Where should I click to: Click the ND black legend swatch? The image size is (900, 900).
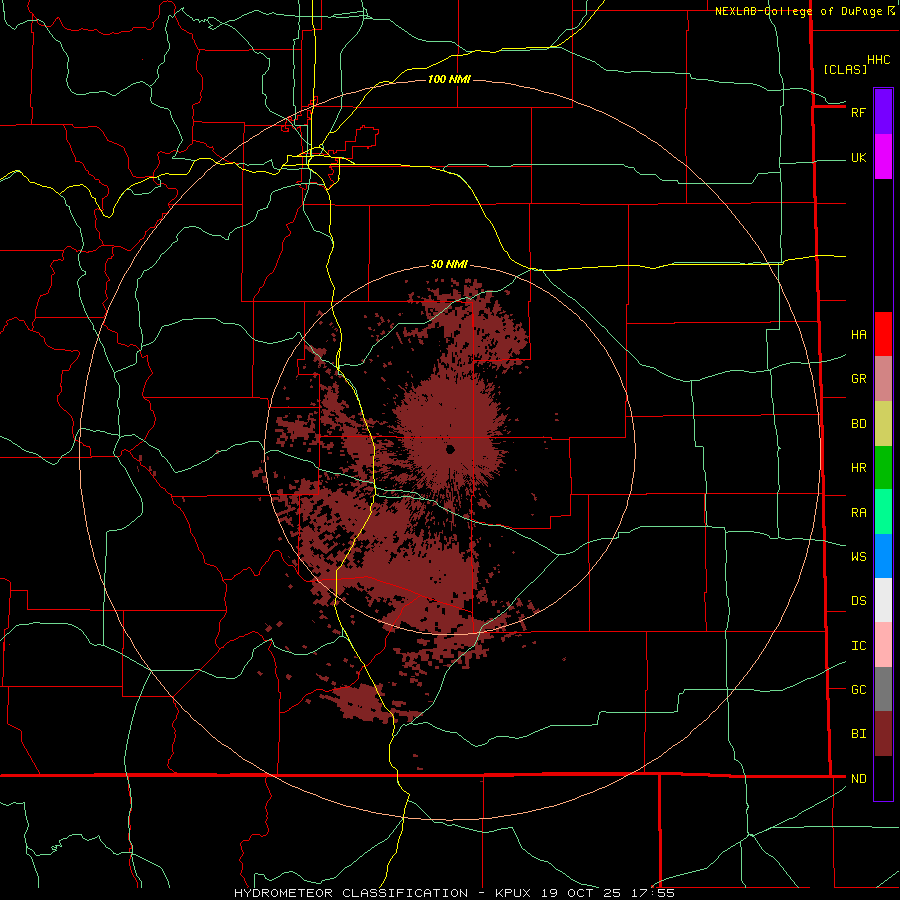(883, 778)
